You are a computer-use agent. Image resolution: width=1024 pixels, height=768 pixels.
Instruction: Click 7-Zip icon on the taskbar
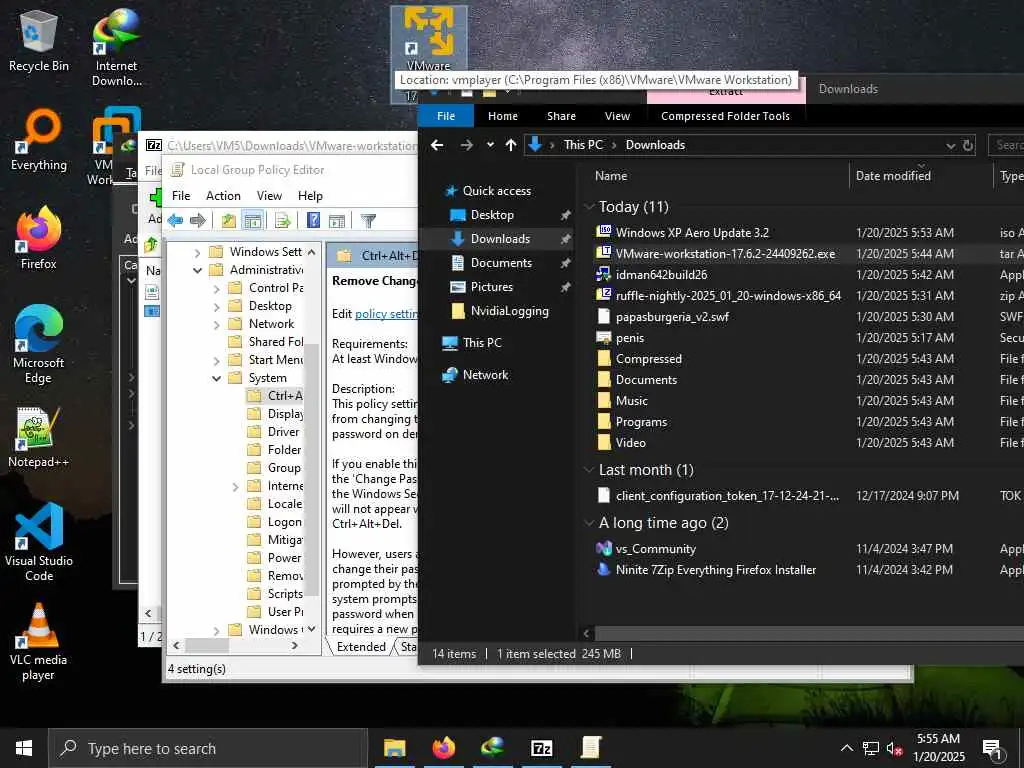click(541, 748)
